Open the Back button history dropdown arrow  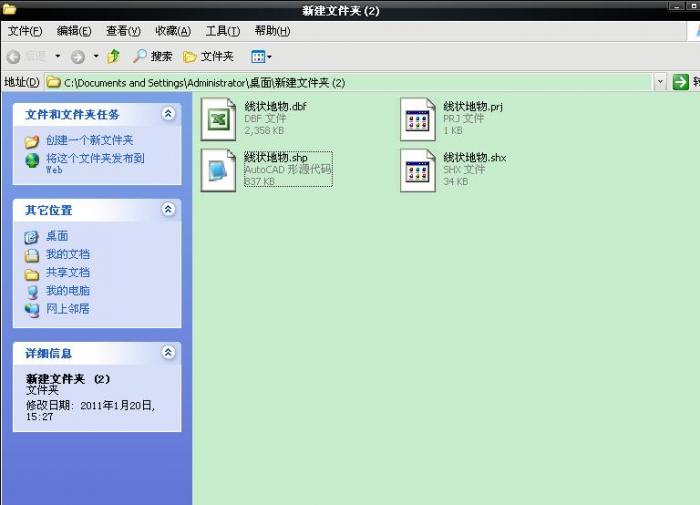coord(58,57)
